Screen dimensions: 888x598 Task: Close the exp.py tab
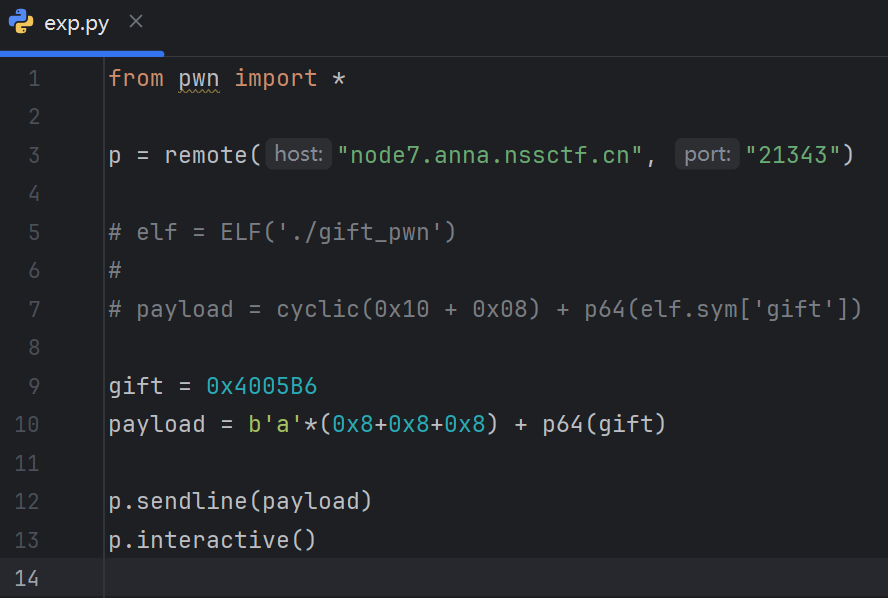136,22
